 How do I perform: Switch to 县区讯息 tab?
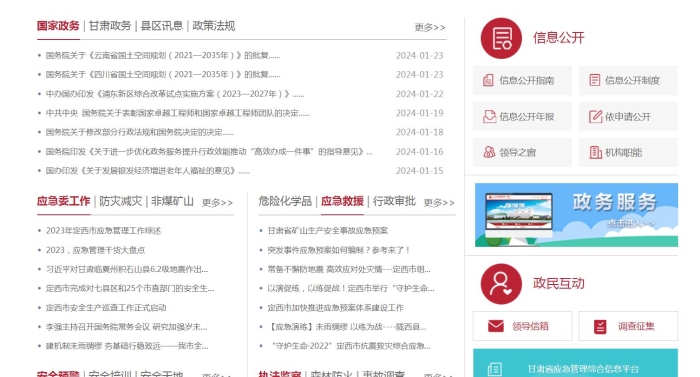tap(162, 26)
